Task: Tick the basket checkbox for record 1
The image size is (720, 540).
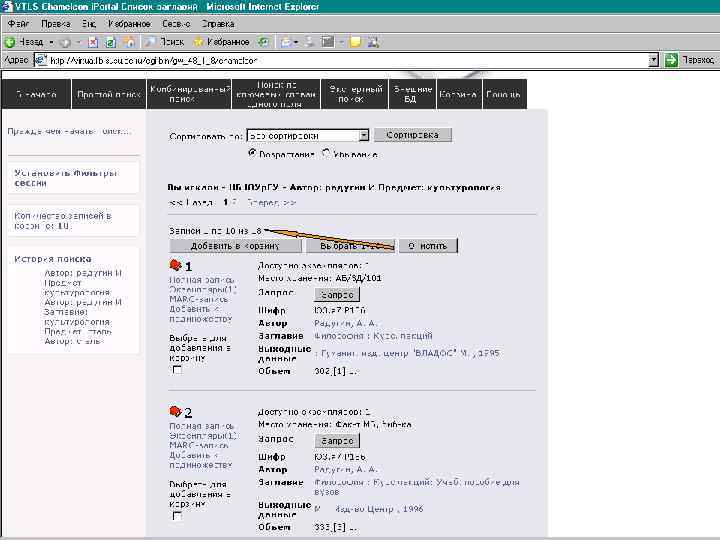Action: coord(177,370)
